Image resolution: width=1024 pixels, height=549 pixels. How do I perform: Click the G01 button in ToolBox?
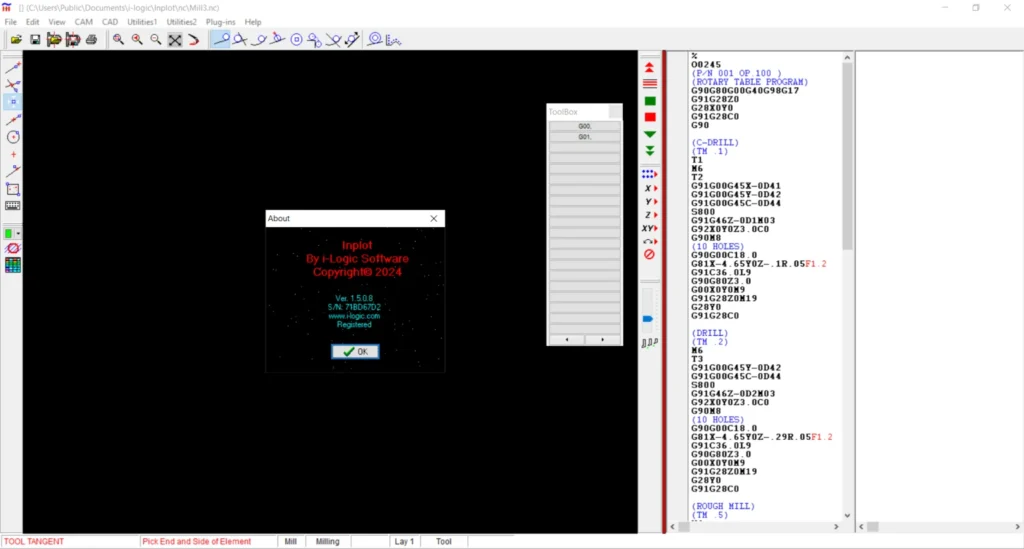coord(584,137)
